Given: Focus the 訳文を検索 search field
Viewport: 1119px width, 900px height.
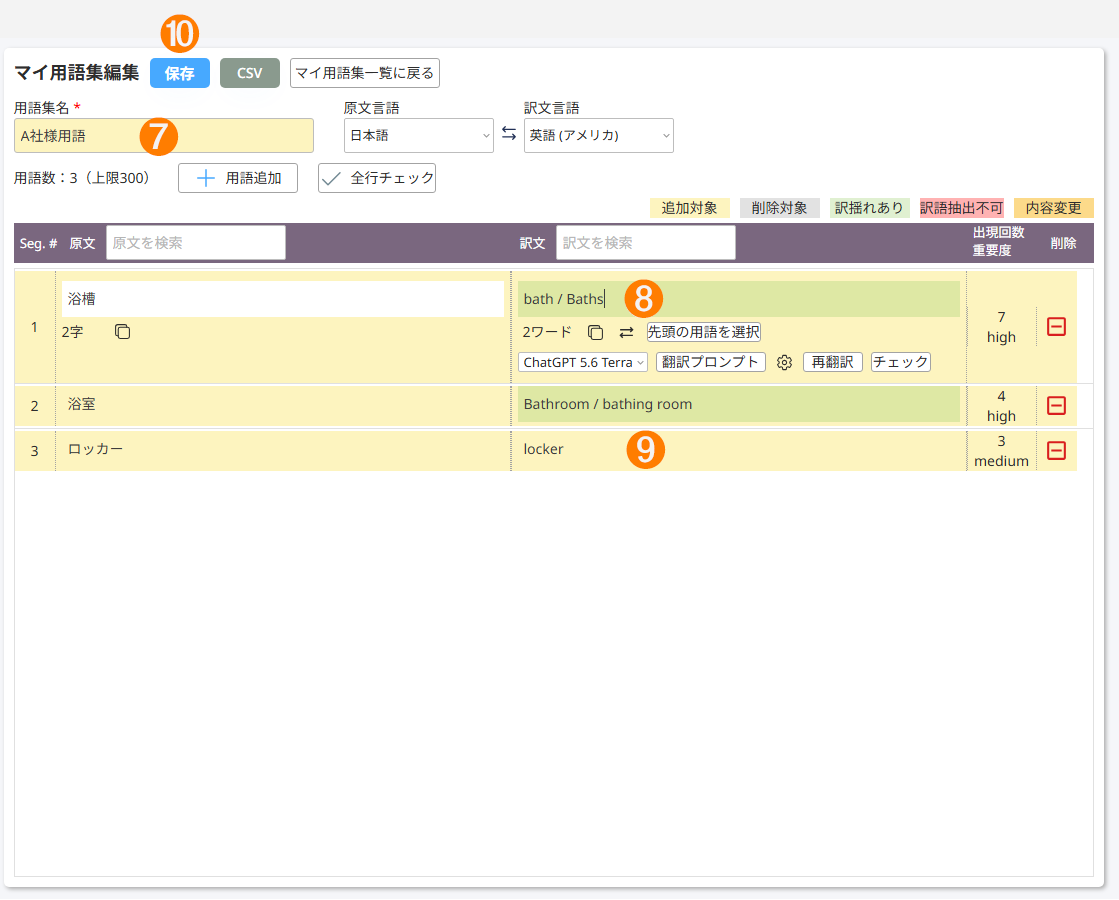Looking at the screenshot, I should click(x=646, y=243).
